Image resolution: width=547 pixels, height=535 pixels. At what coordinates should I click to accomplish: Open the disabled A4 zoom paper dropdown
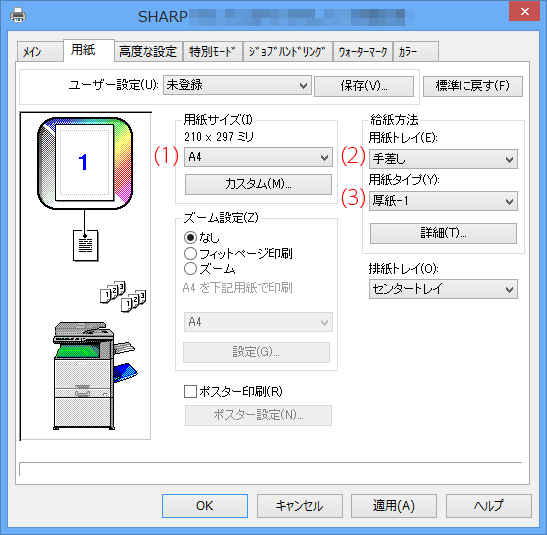(258, 322)
